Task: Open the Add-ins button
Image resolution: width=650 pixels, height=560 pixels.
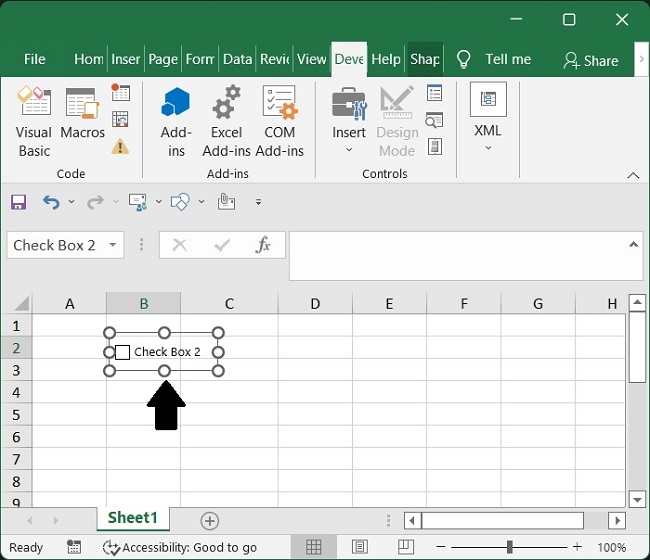Action: 176,122
